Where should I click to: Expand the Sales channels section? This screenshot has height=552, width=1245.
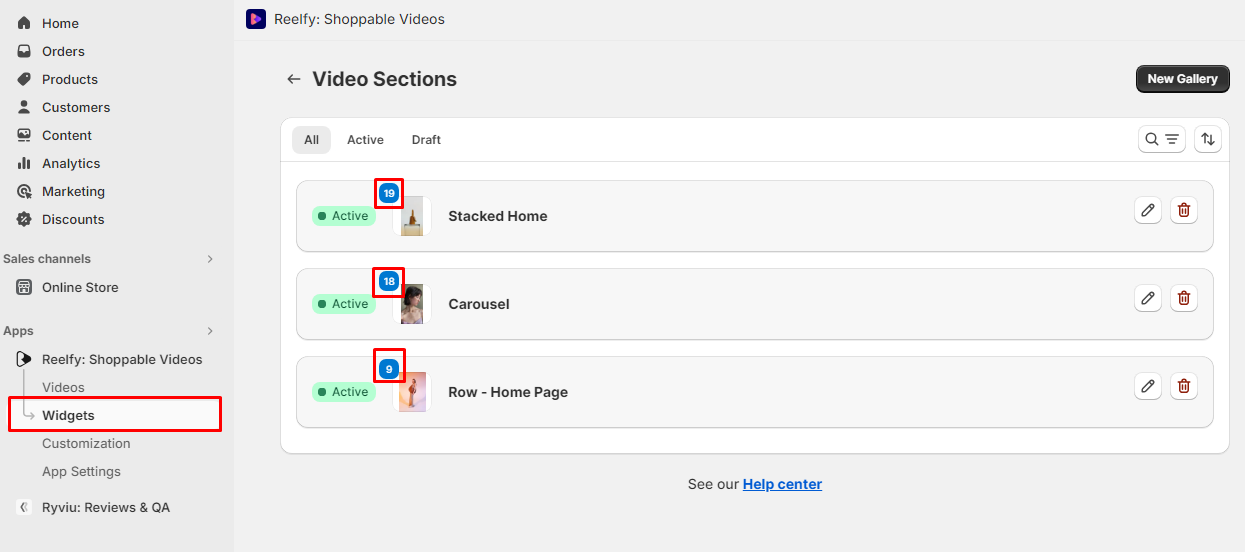coord(210,259)
